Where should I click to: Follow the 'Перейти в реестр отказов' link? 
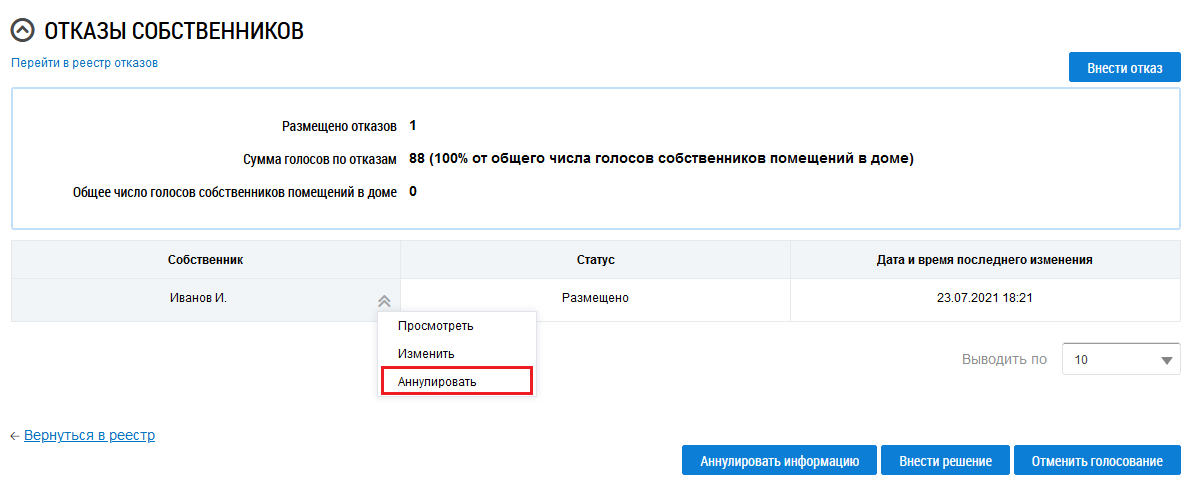85,62
